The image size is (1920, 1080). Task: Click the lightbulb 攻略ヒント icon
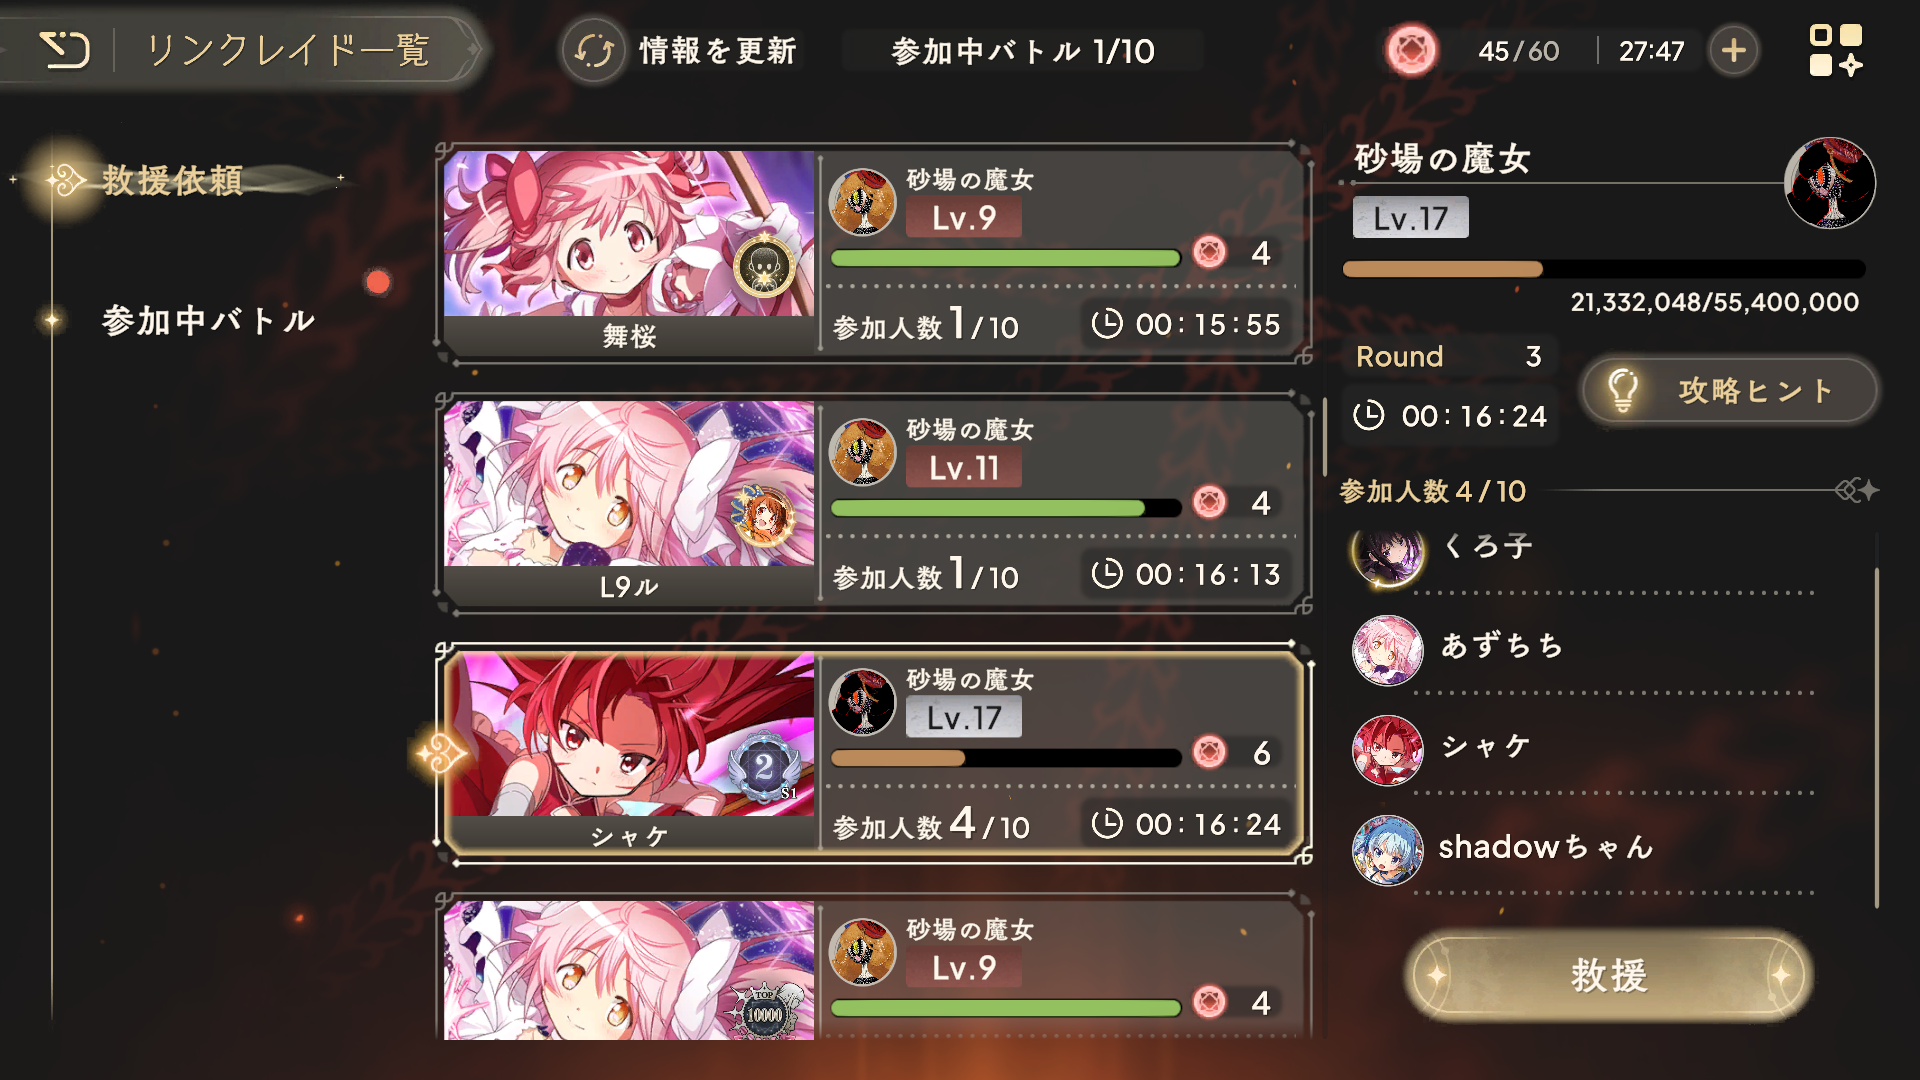tap(1623, 390)
